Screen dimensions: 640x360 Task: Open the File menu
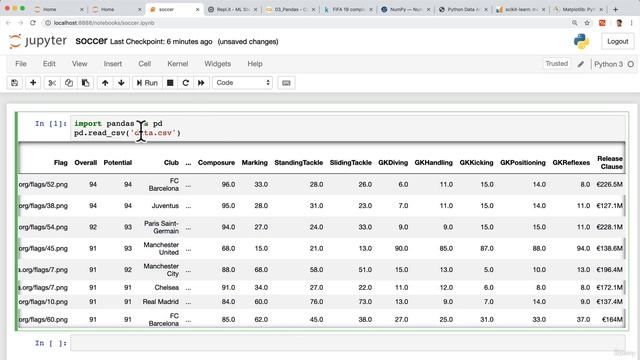[21, 64]
